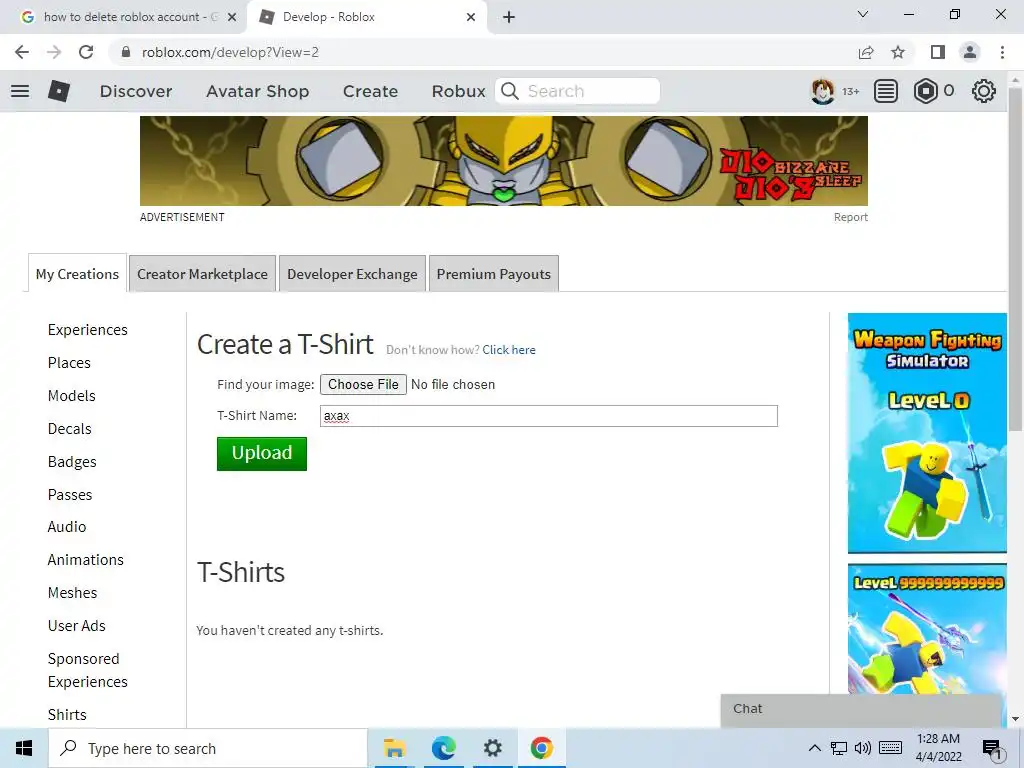1024x768 pixels.
Task: Open Avatar Shop in the navbar
Action: point(257,91)
